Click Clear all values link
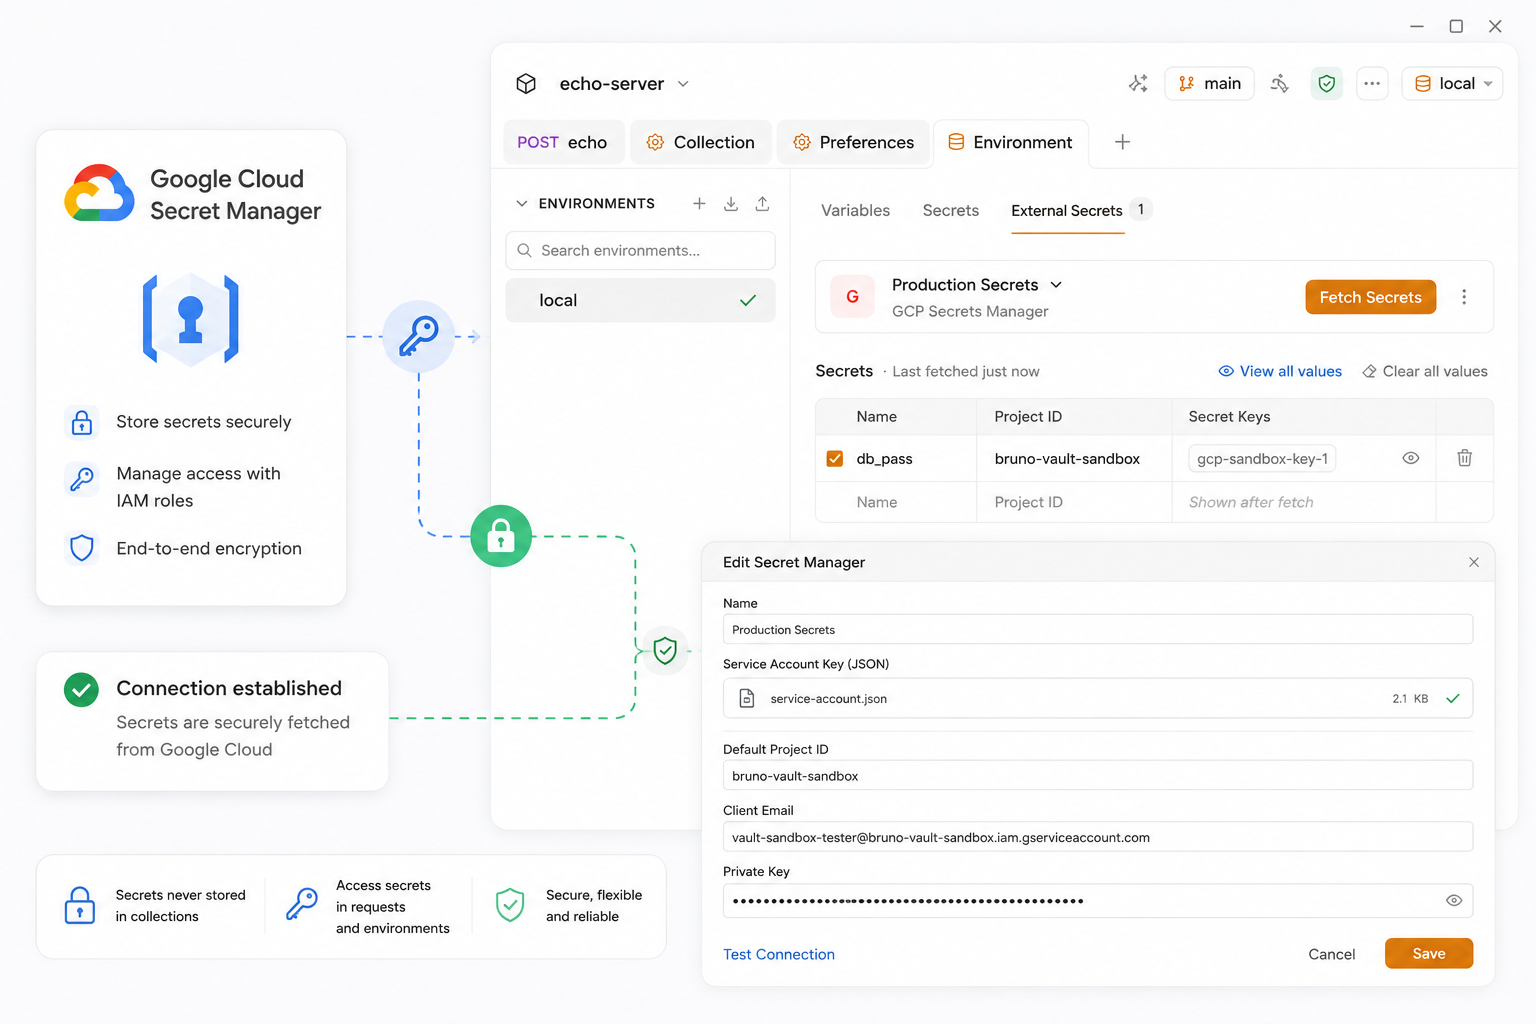Image resolution: width=1536 pixels, height=1024 pixels. pyautogui.click(x=1424, y=372)
